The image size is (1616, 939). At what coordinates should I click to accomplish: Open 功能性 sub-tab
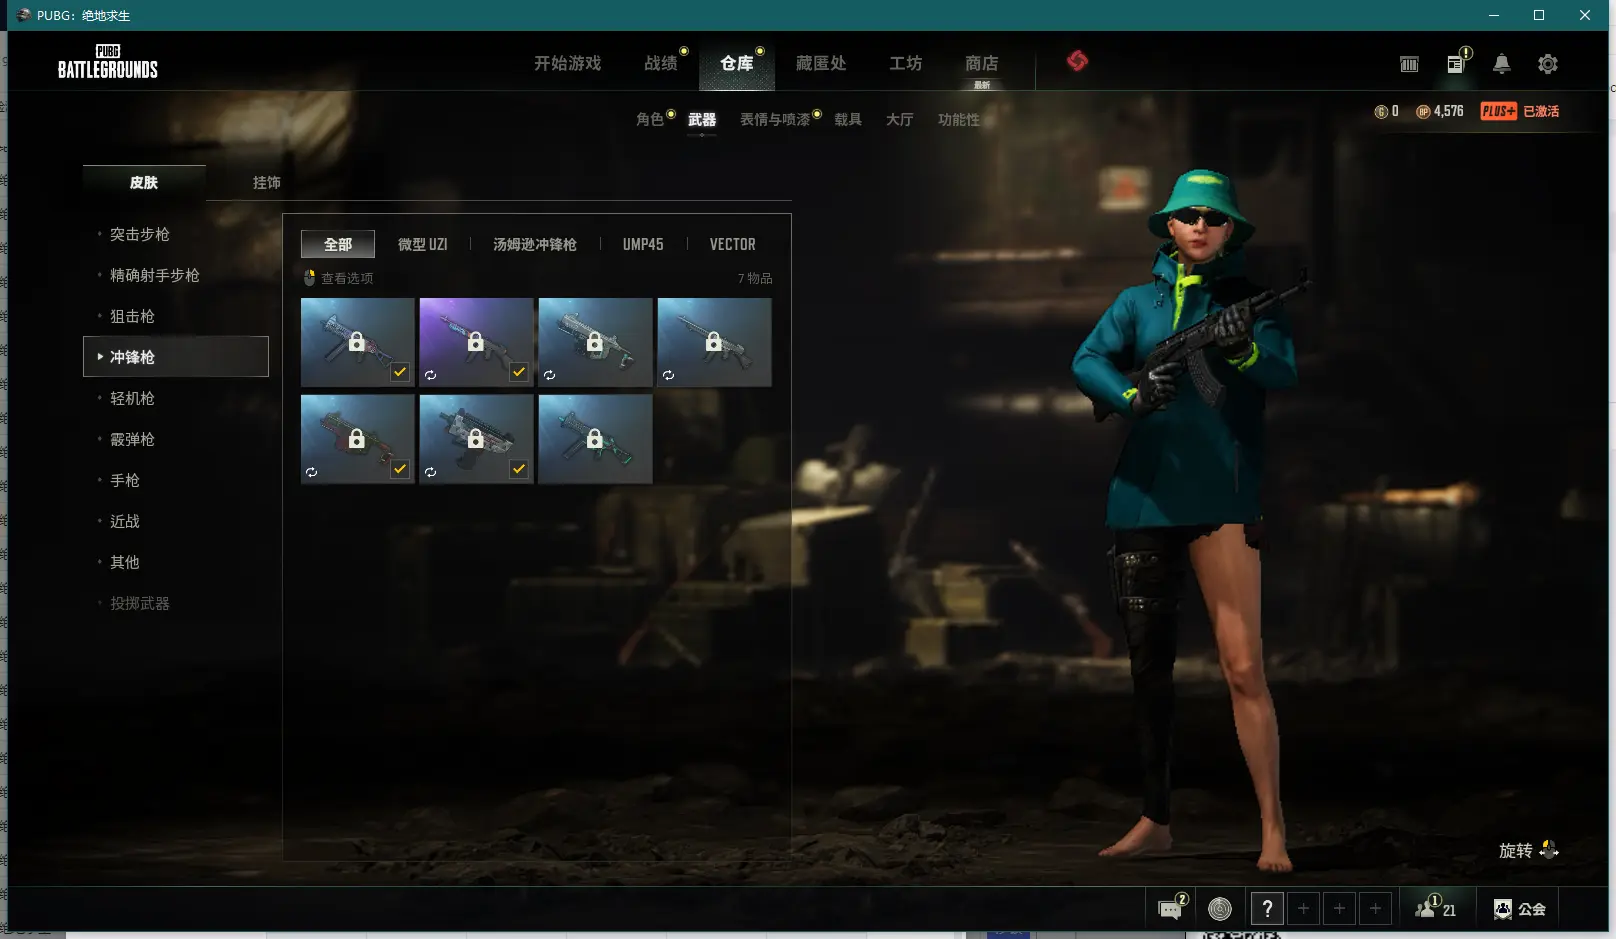(958, 119)
